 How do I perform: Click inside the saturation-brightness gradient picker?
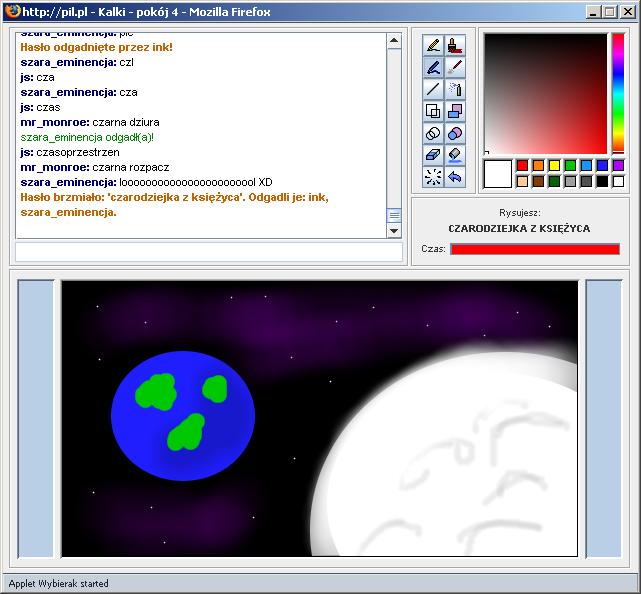546,94
